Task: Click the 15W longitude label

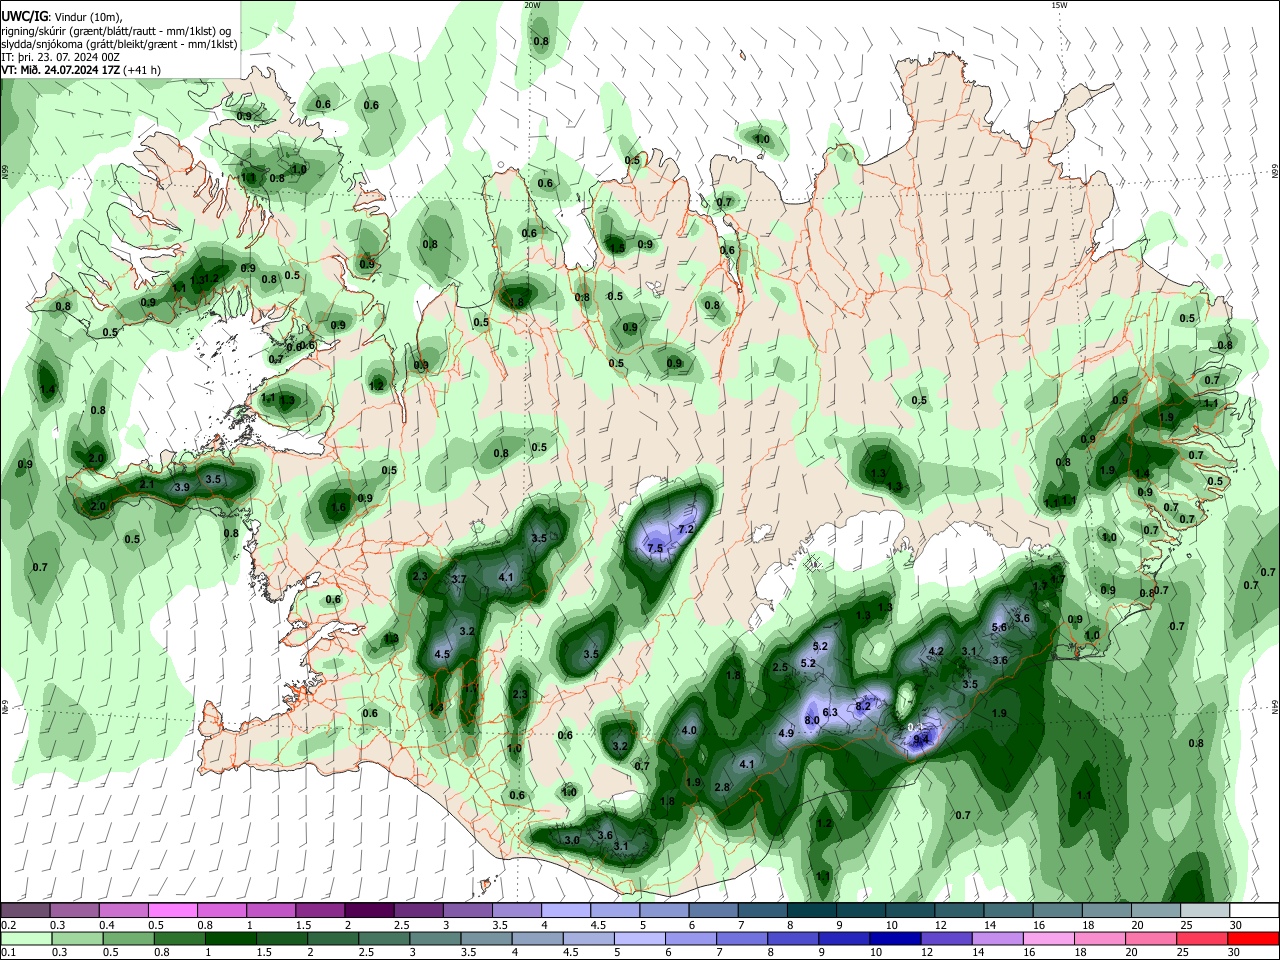Action: [1058, 5]
